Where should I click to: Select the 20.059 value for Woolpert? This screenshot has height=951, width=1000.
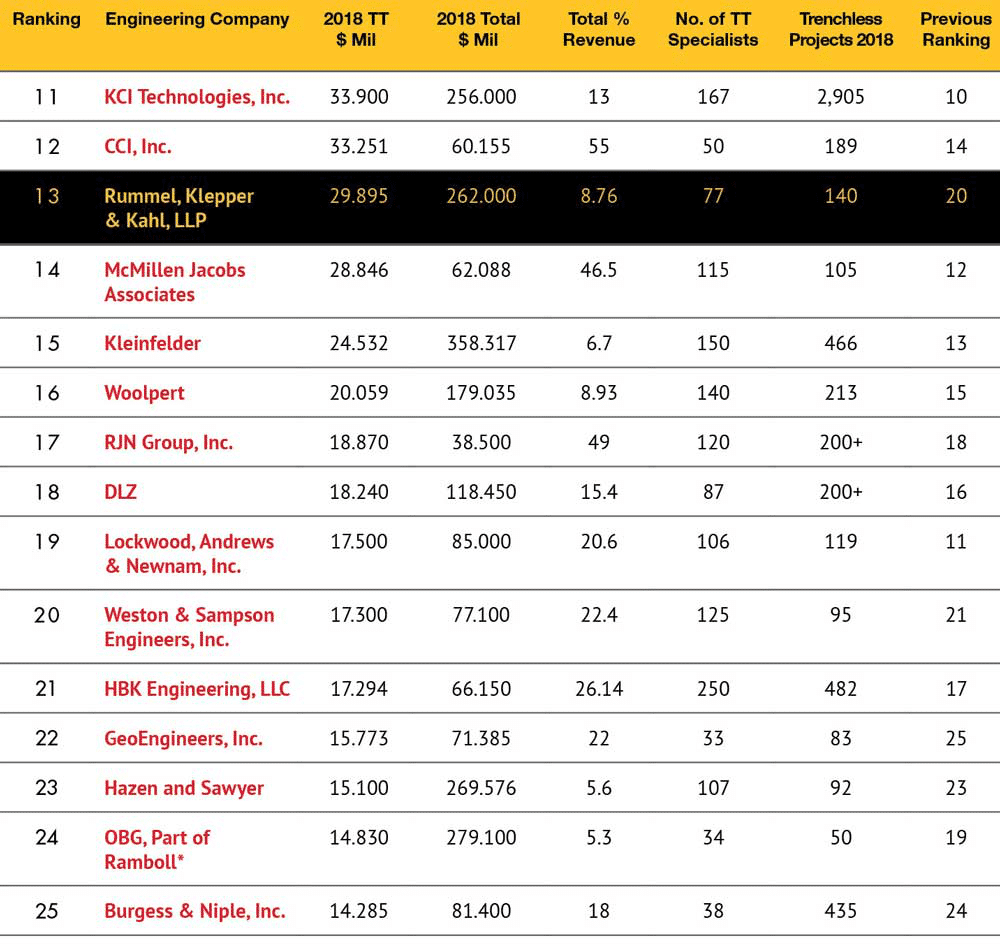(359, 393)
